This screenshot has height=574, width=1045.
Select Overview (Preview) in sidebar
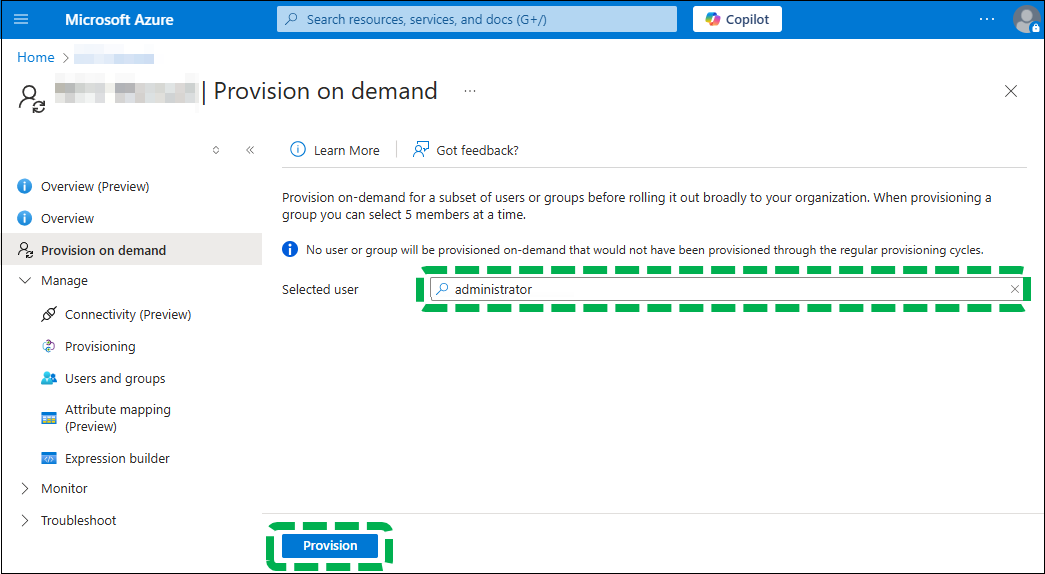(94, 186)
